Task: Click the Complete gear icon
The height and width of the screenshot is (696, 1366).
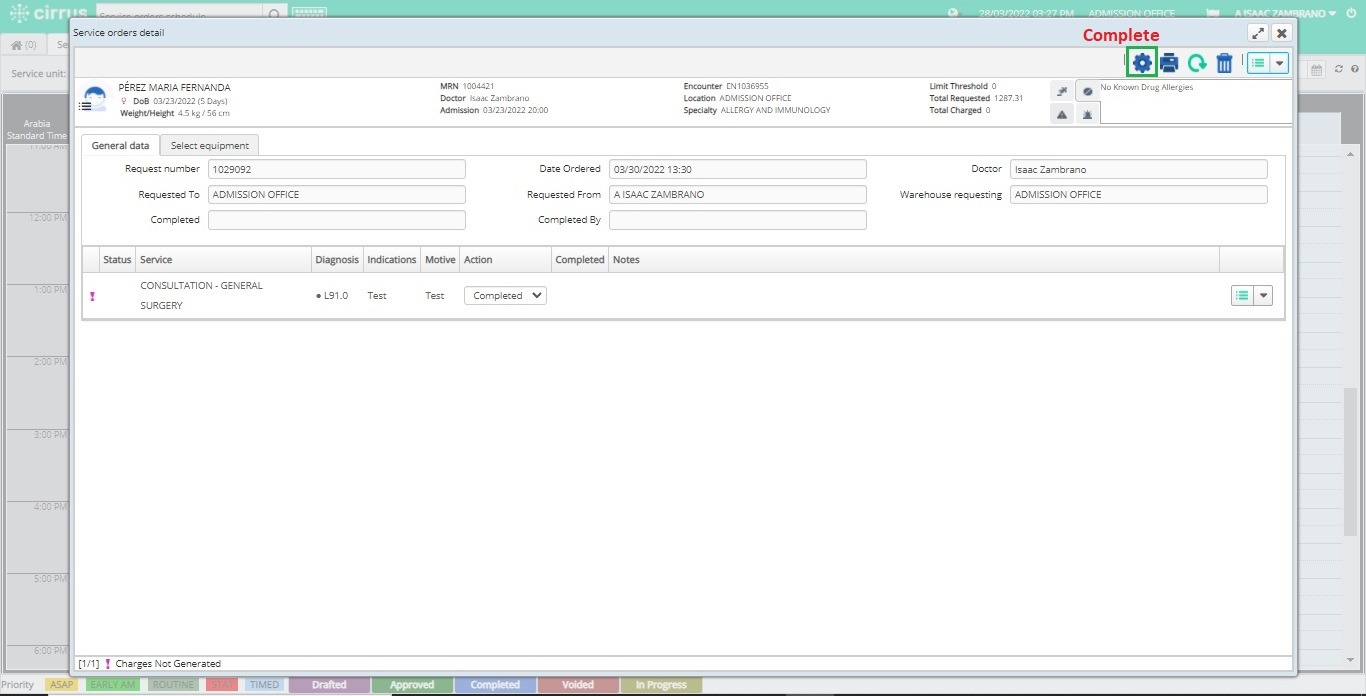Action: click(1141, 63)
